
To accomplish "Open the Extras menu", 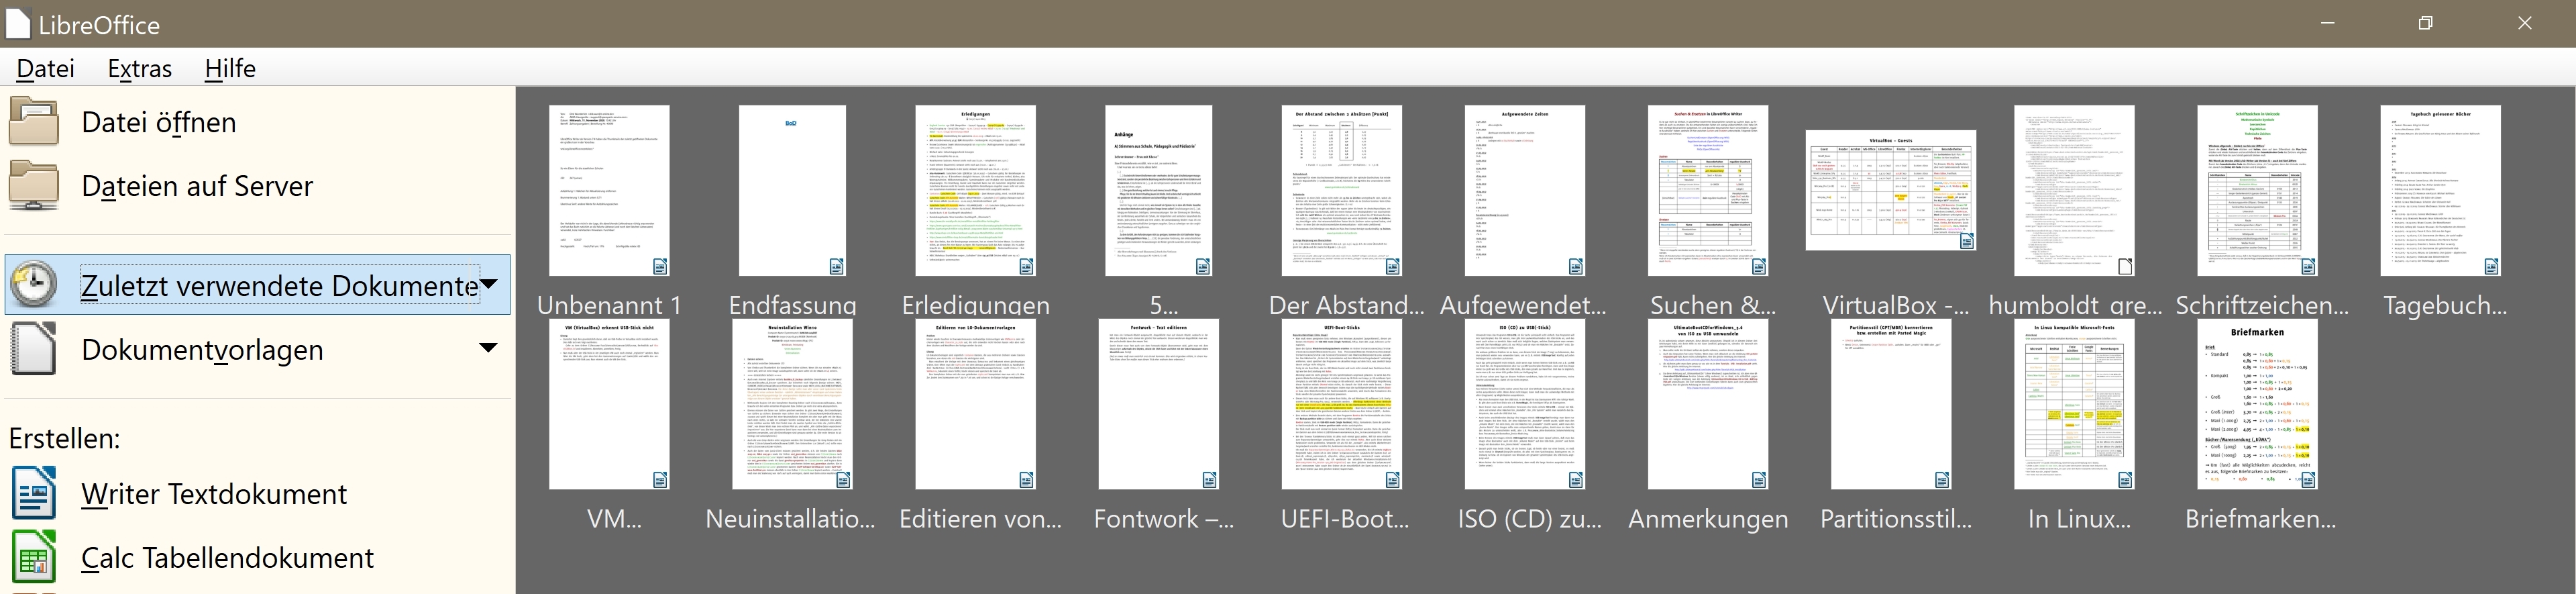I will (140, 68).
